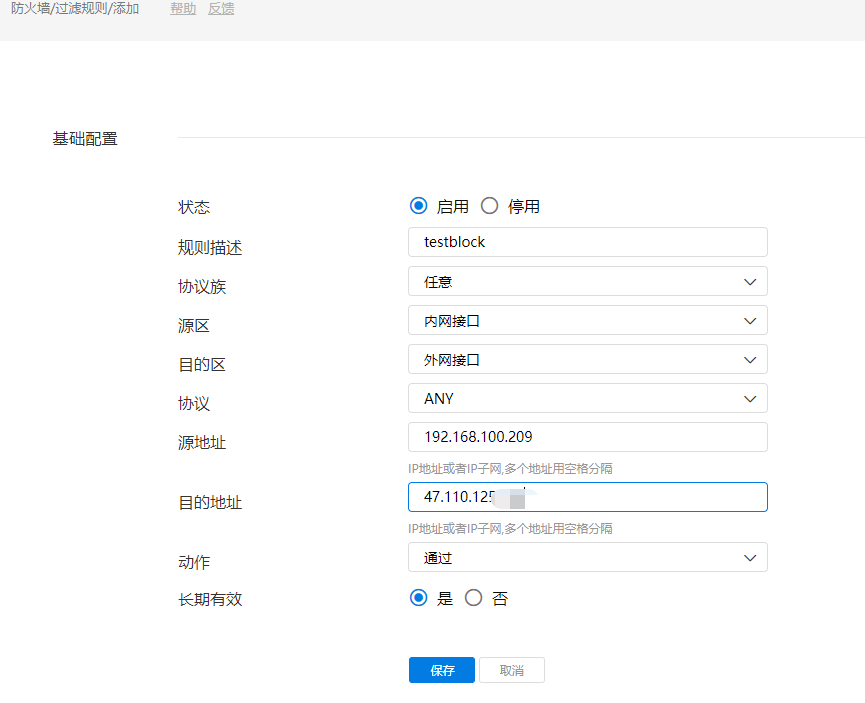Focus the 目的地址 input field
This screenshot has height=703, width=865.
(x=640, y=497)
